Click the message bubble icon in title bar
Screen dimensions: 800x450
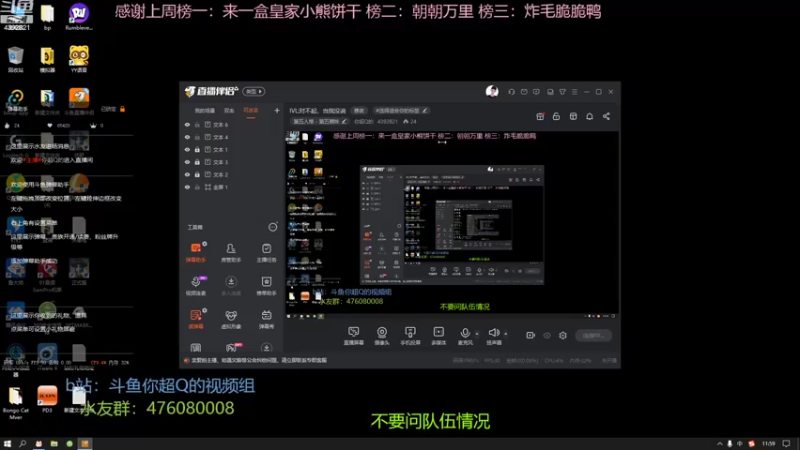pyautogui.click(x=536, y=92)
